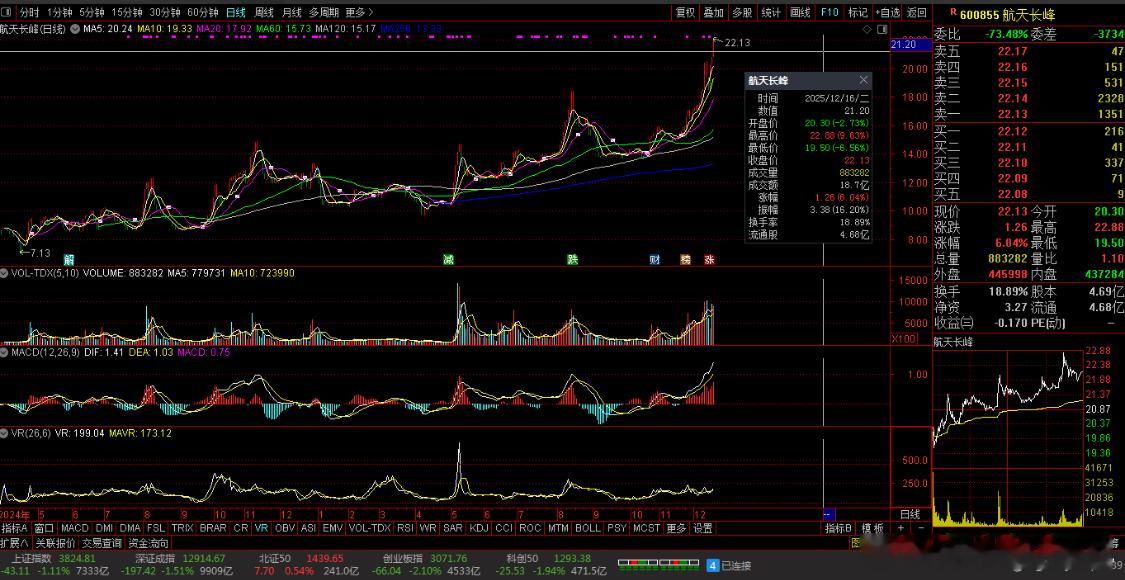Click the 多股 multi-stock button

(x=742, y=12)
